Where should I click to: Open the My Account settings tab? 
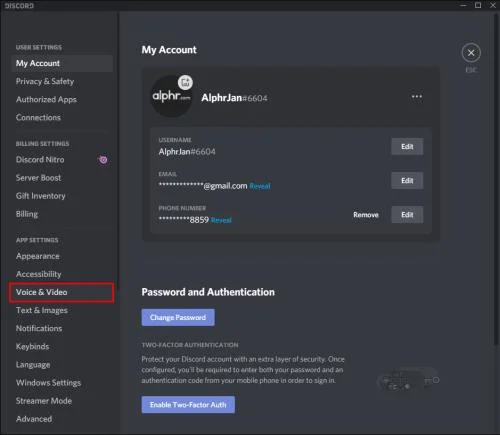(62, 63)
